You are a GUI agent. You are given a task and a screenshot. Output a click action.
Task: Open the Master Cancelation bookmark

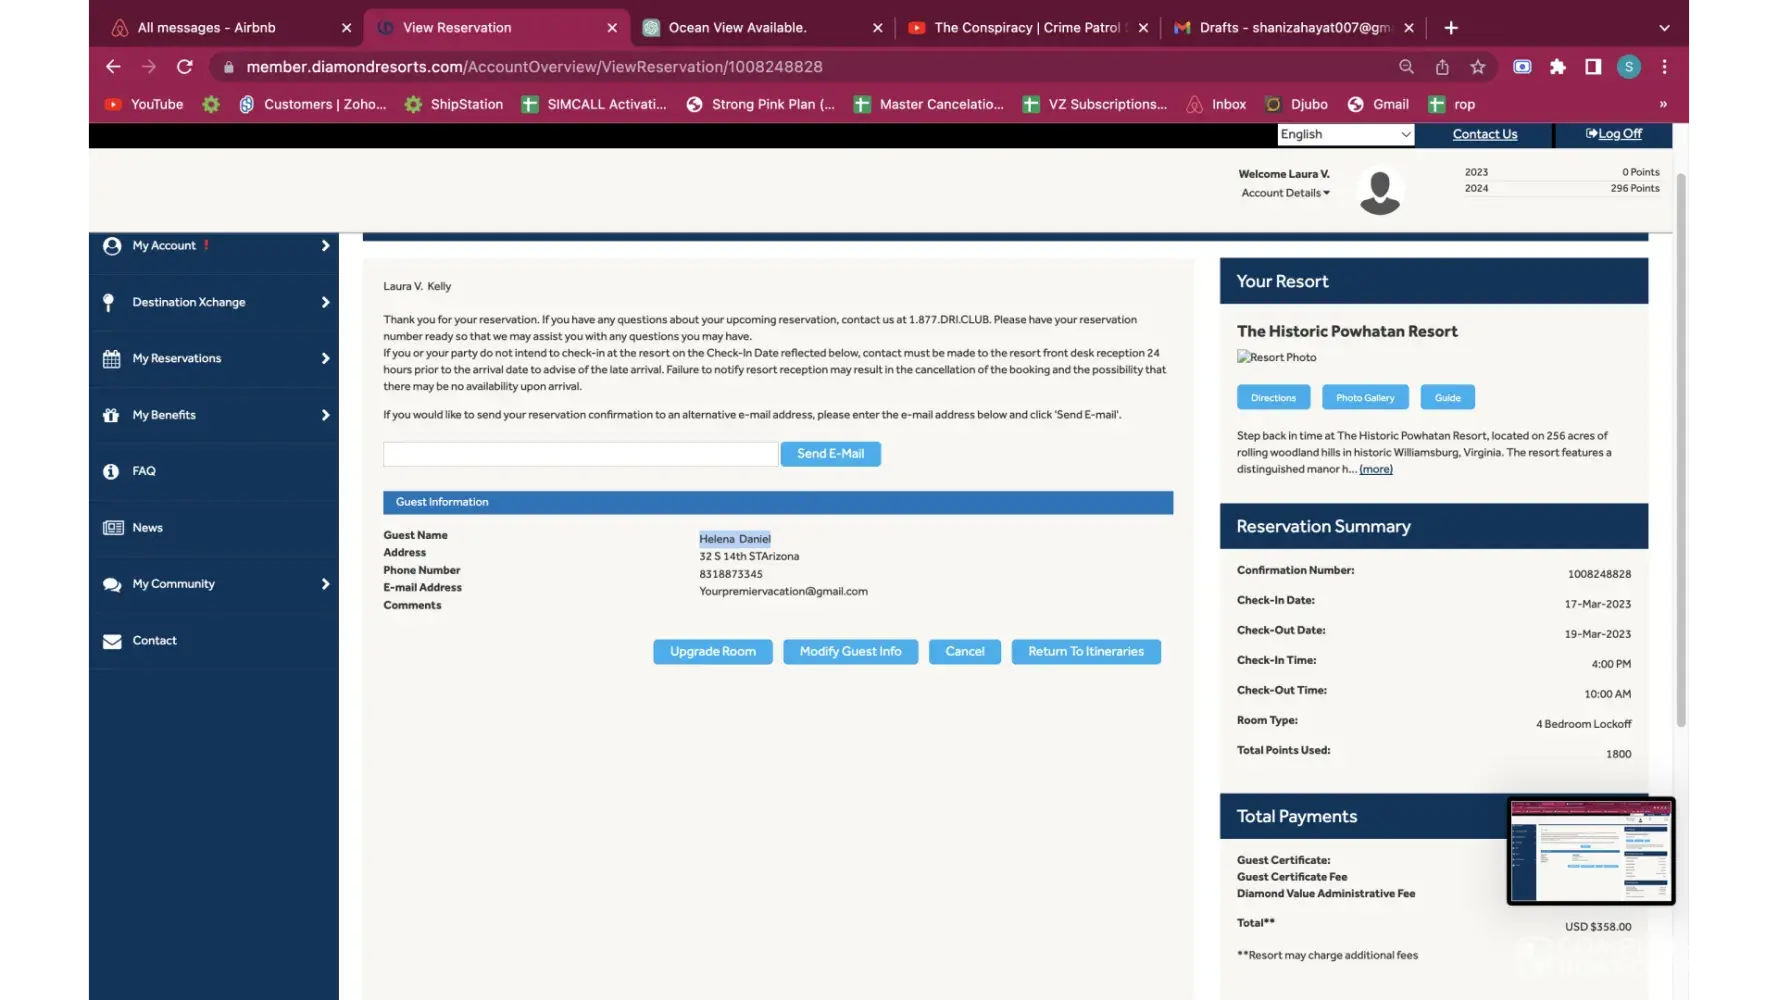coord(929,104)
